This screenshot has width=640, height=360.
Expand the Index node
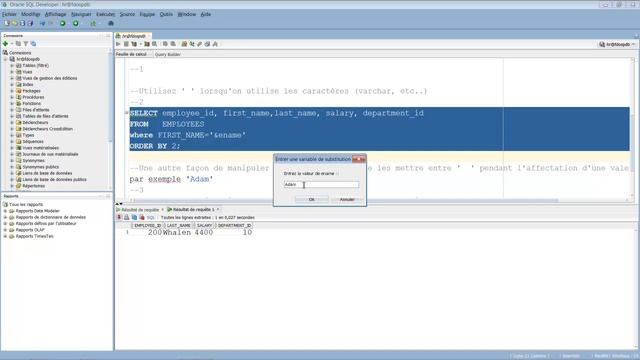[12, 84]
